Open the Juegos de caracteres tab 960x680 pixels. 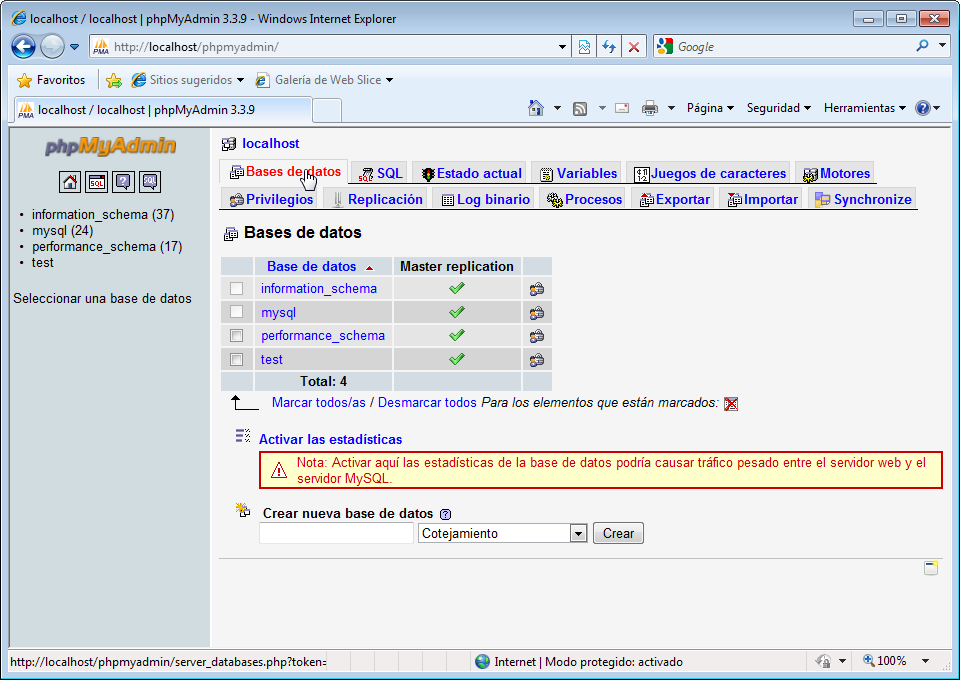(x=710, y=174)
